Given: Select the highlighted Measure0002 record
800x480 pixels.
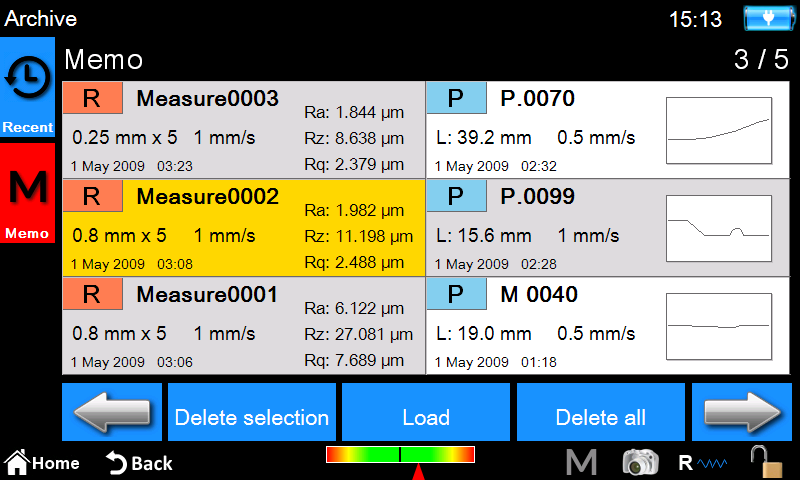Looking at the screenshot, I should coord(244,228).
